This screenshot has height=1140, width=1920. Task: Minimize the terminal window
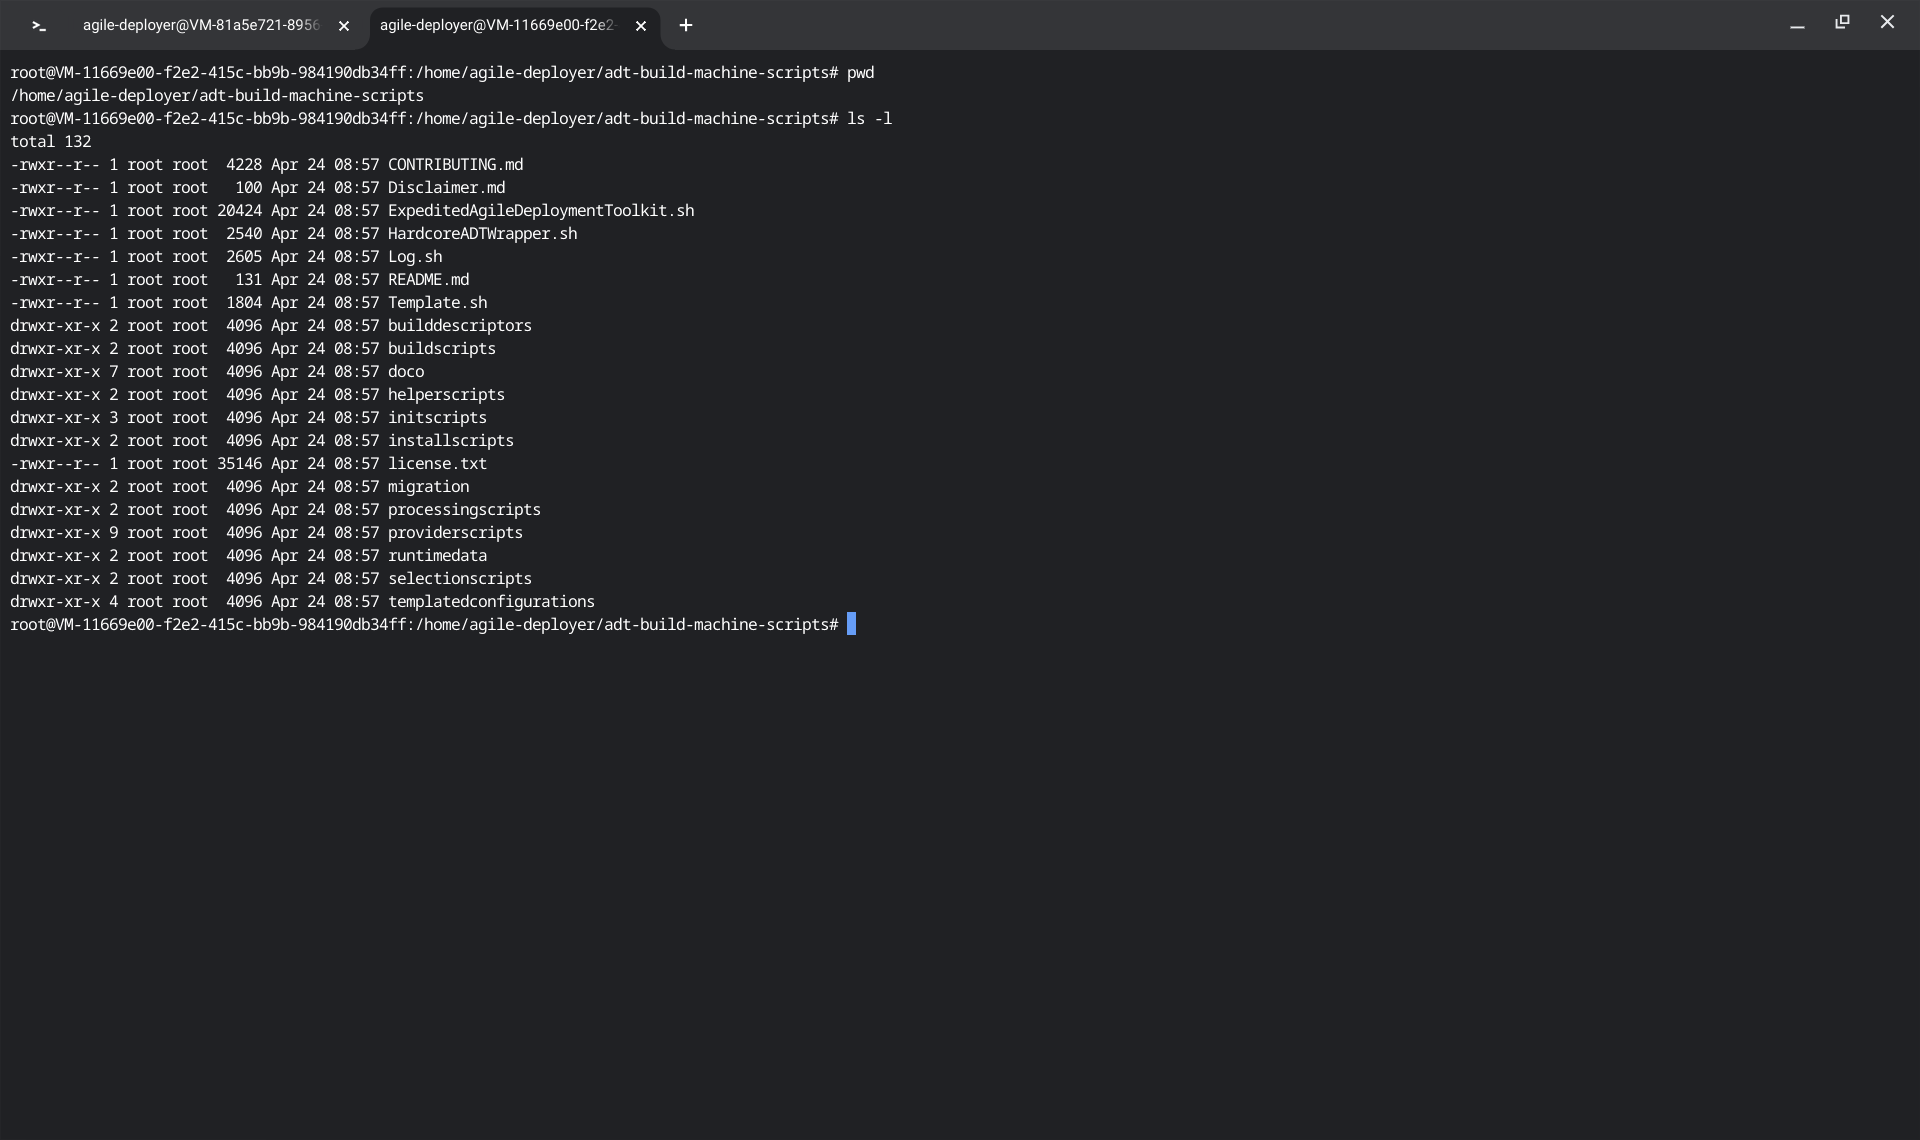(x=1797, y=24)
